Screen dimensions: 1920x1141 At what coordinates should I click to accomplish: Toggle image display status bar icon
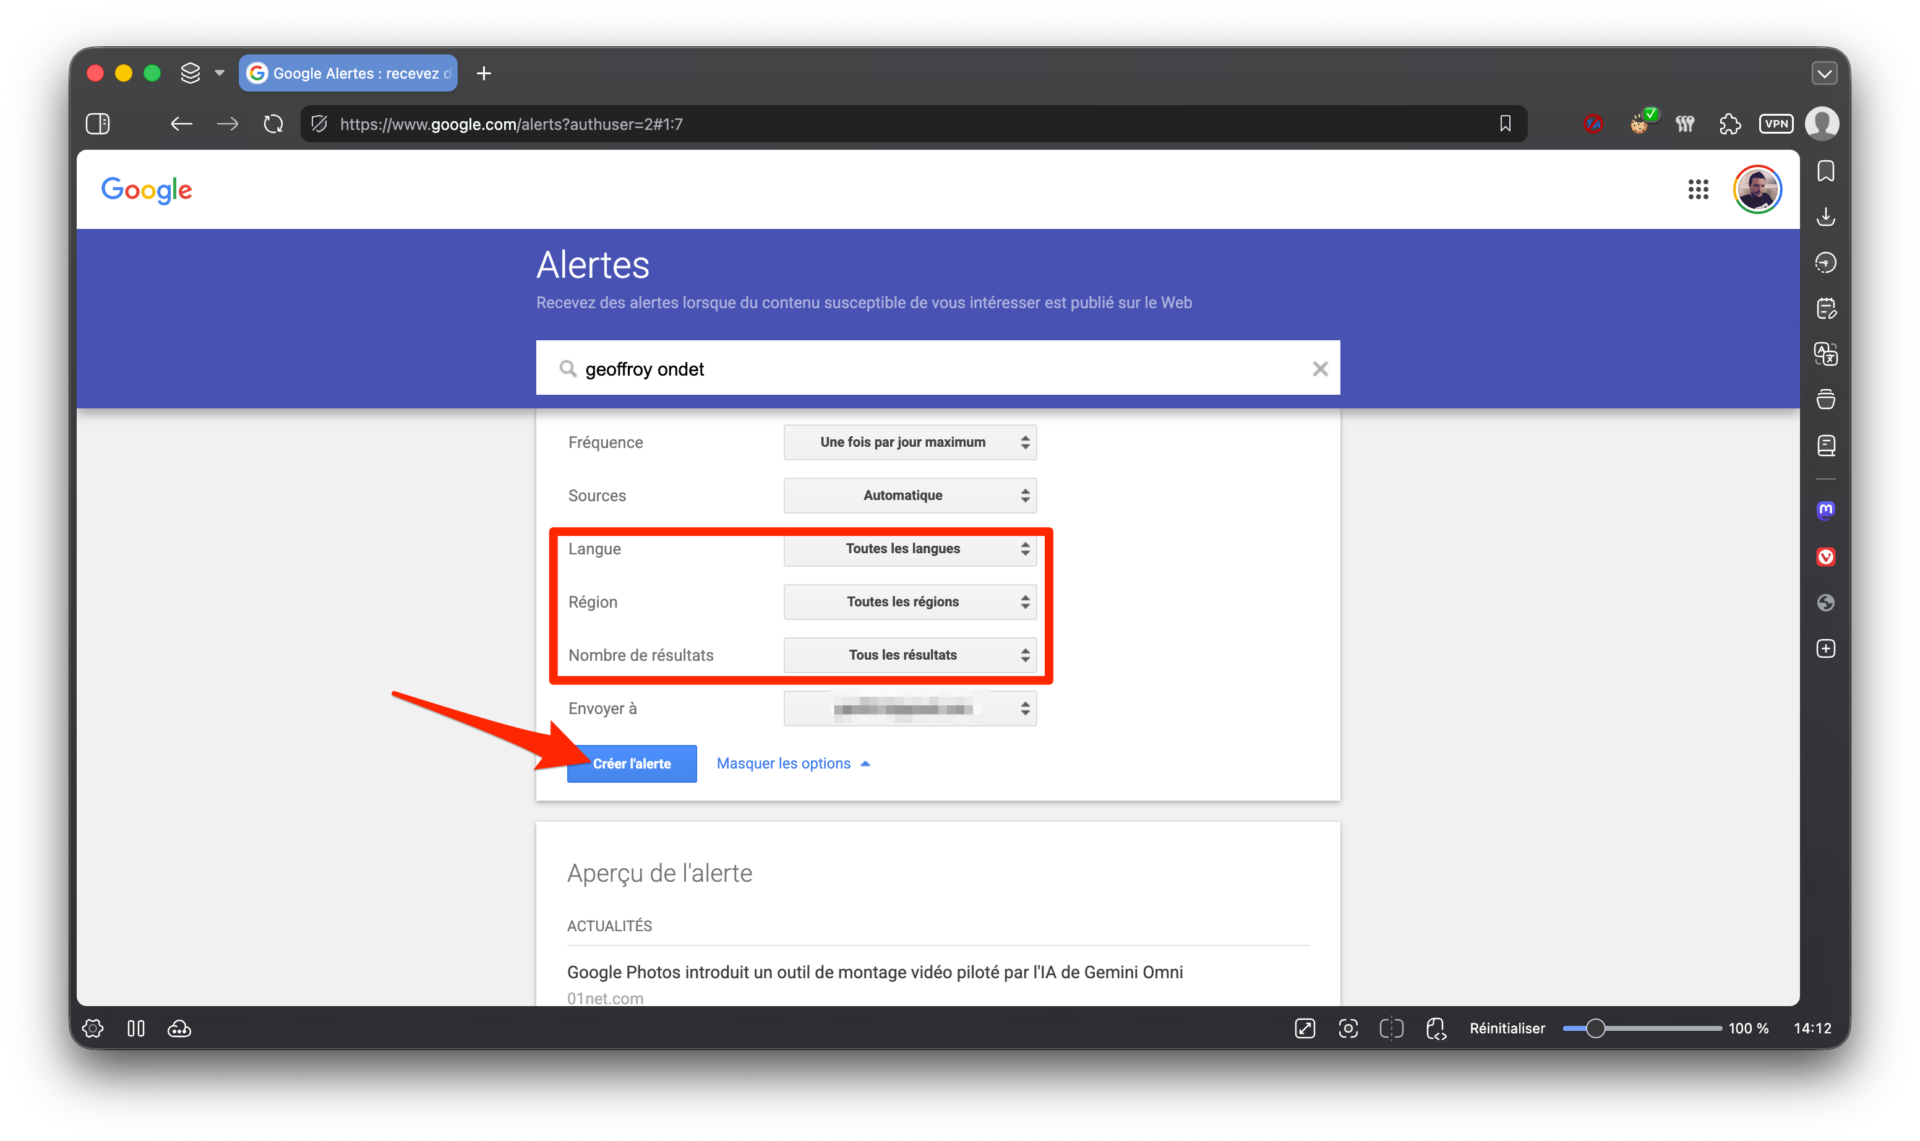click(1305, 1028)
